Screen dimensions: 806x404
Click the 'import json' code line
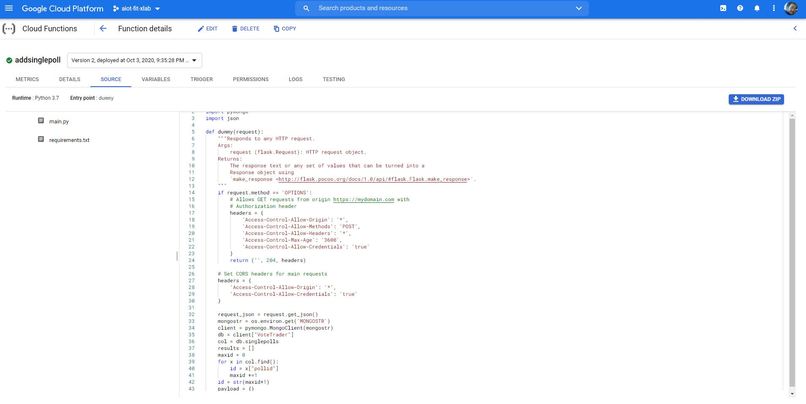222,118
